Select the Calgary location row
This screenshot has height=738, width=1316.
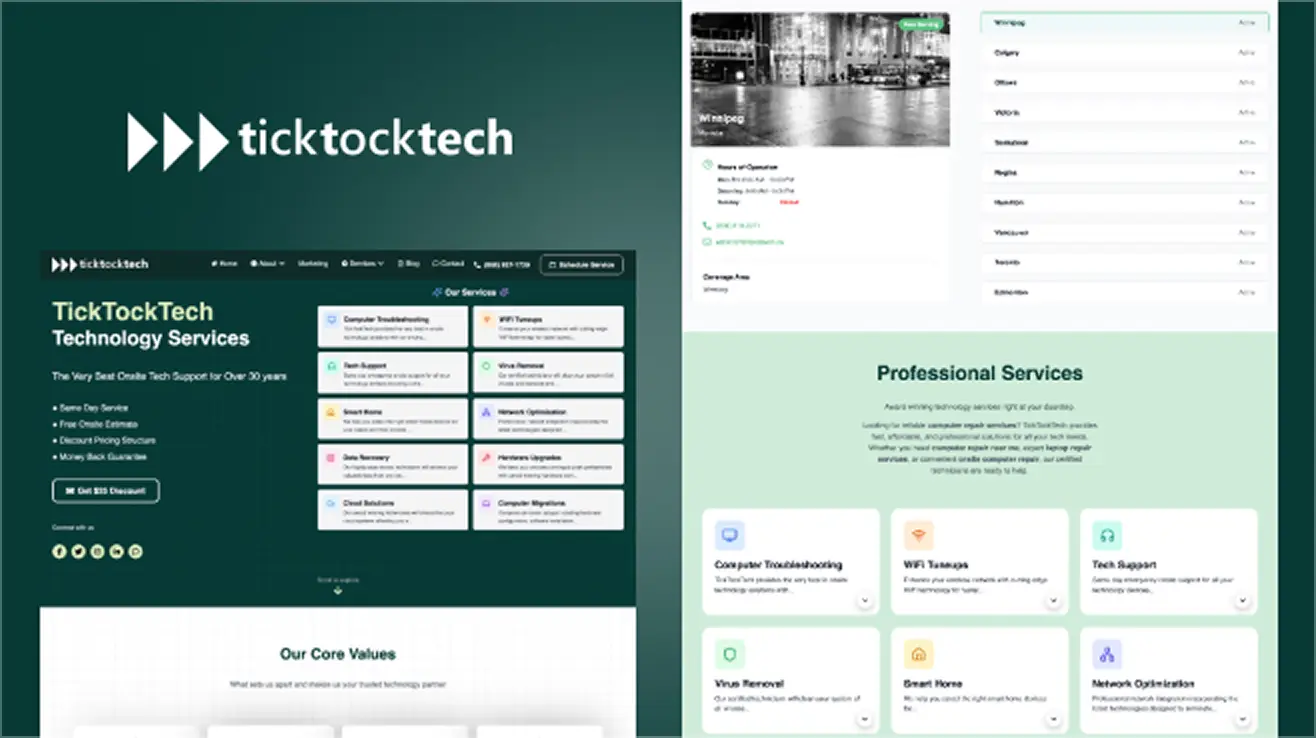click(1125, 52)
